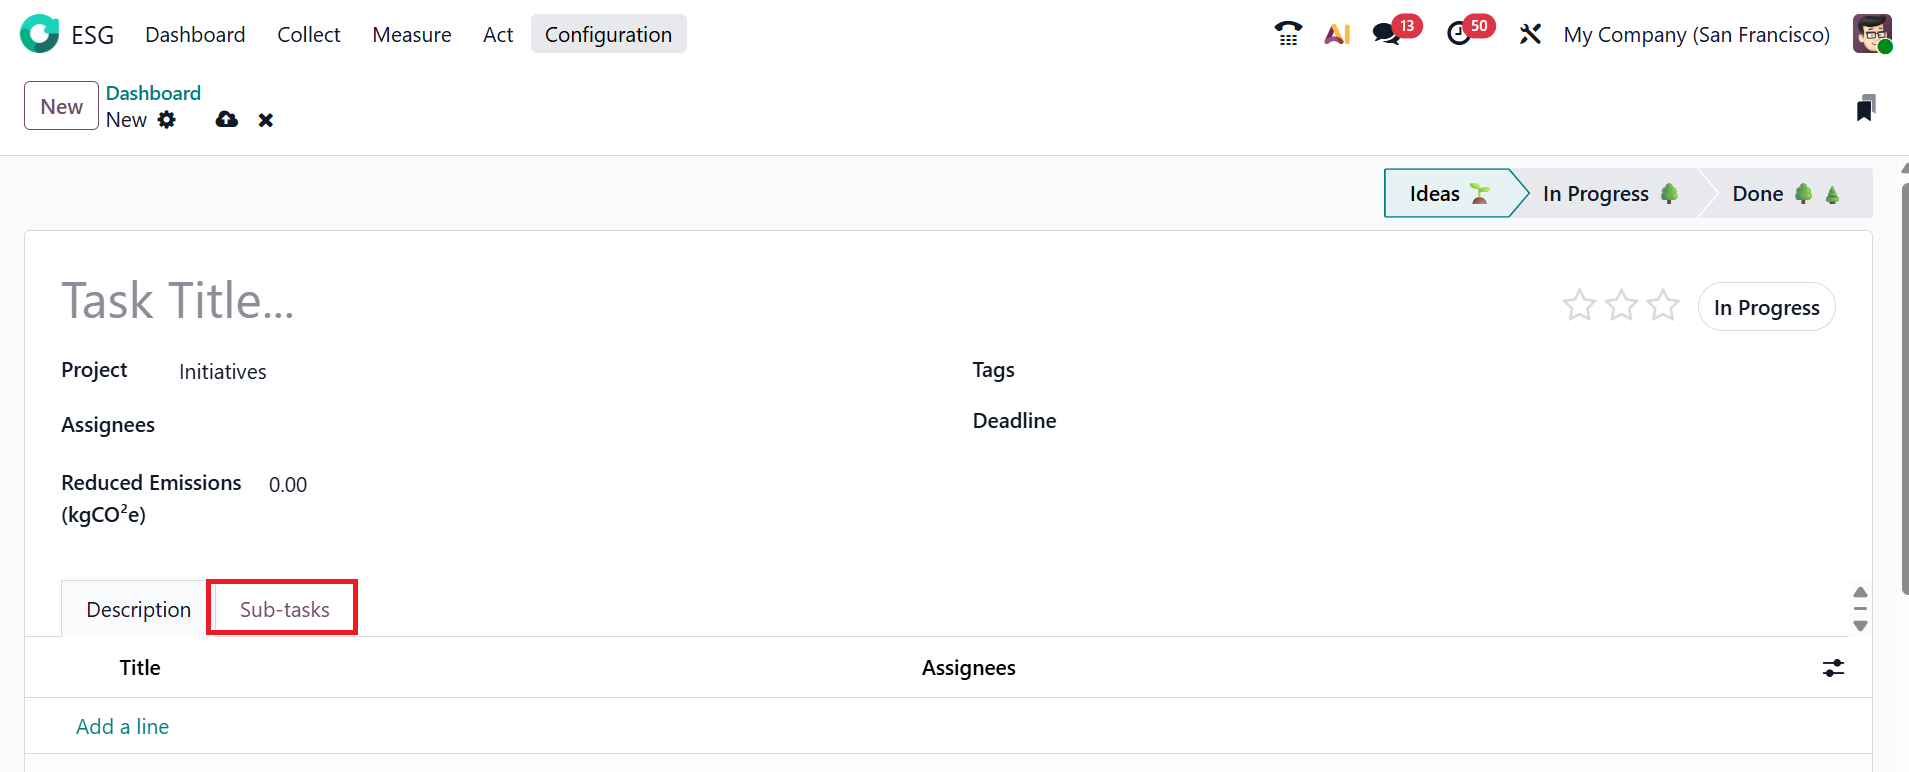The height and width of the screenshot is (772, 1909).
Task: Toggle the first priority star
Action: 1579,305
